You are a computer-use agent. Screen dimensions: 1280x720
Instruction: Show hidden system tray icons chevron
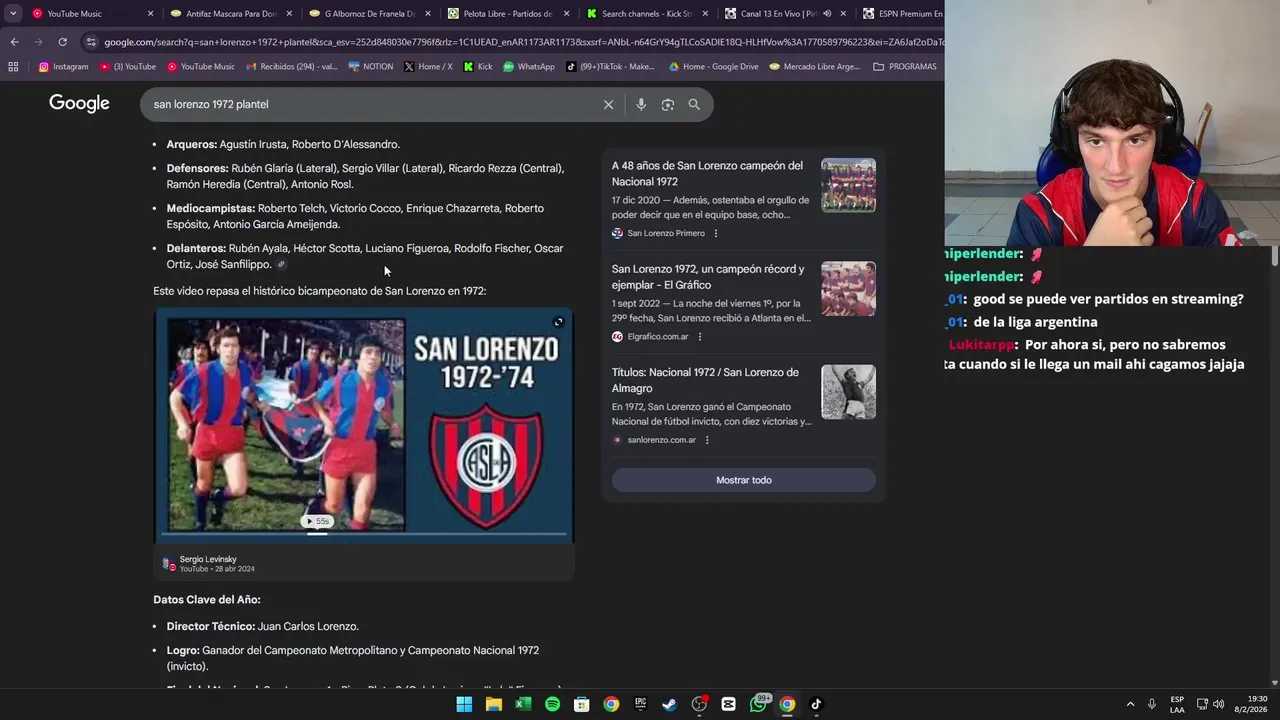click(1131, 704)
